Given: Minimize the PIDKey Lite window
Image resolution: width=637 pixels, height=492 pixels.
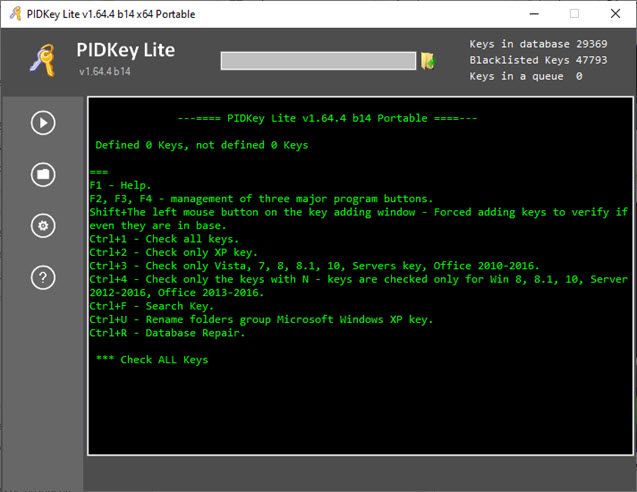Looking at the screenshot, I should 534,14.
